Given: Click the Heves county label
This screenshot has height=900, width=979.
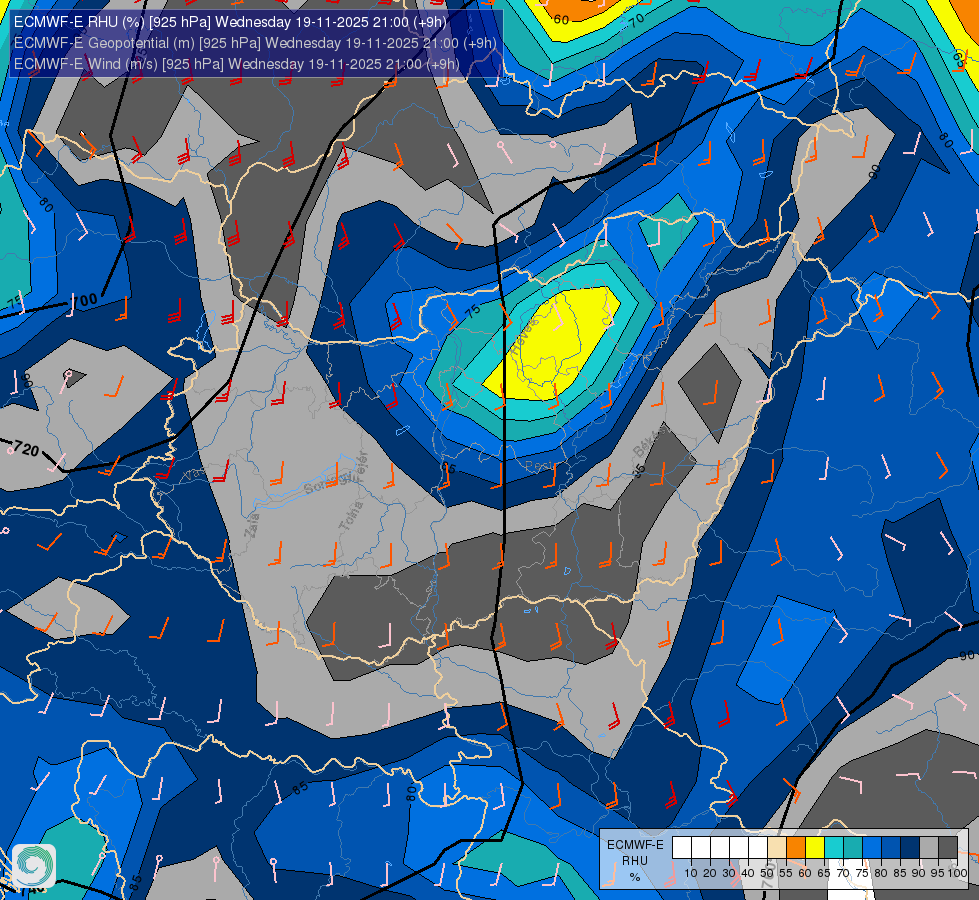Looking at the screenshot, I should [x=523, y=336].
